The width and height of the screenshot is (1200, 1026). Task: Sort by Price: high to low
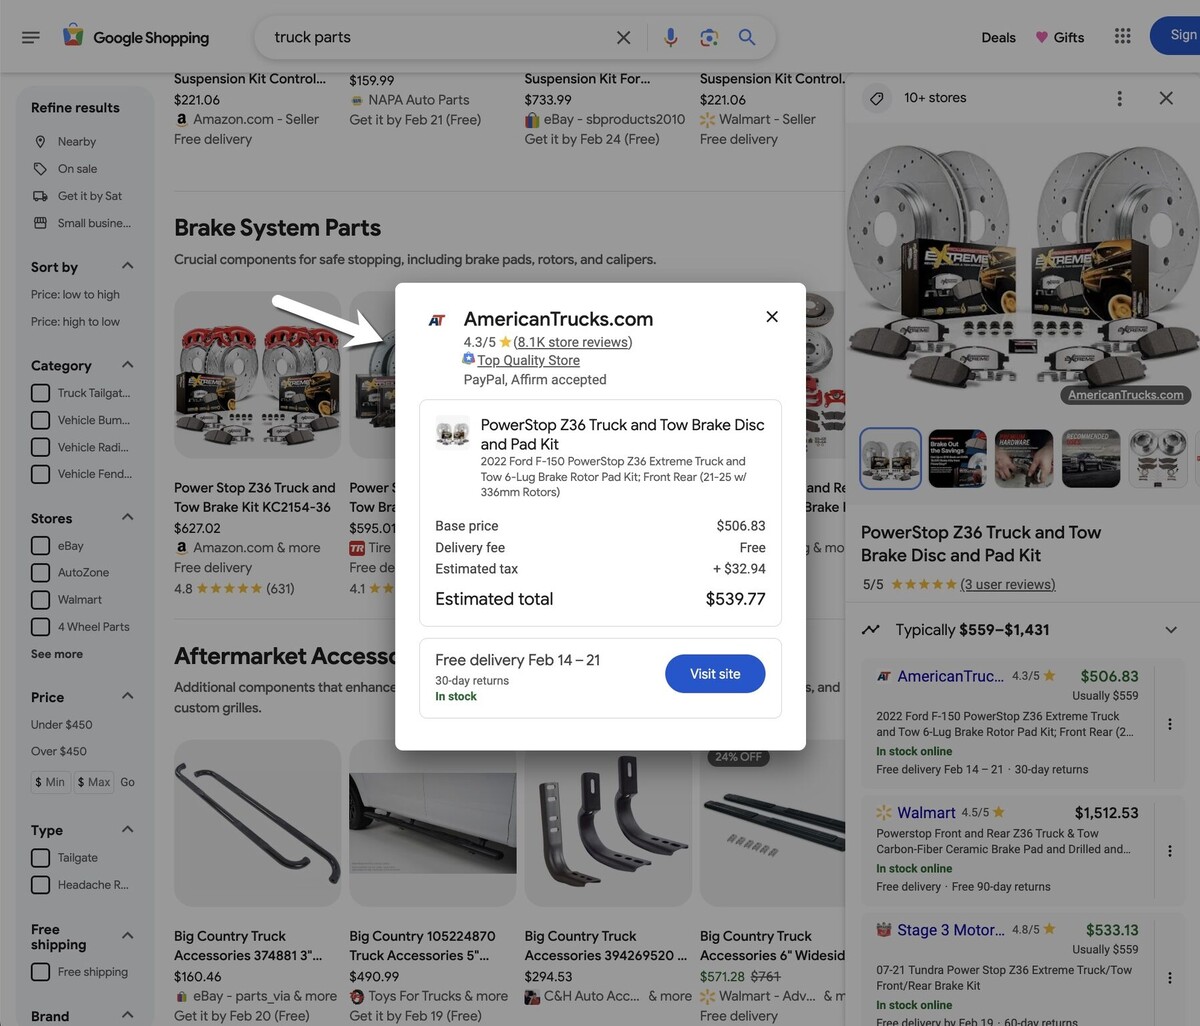coord(75,322)
